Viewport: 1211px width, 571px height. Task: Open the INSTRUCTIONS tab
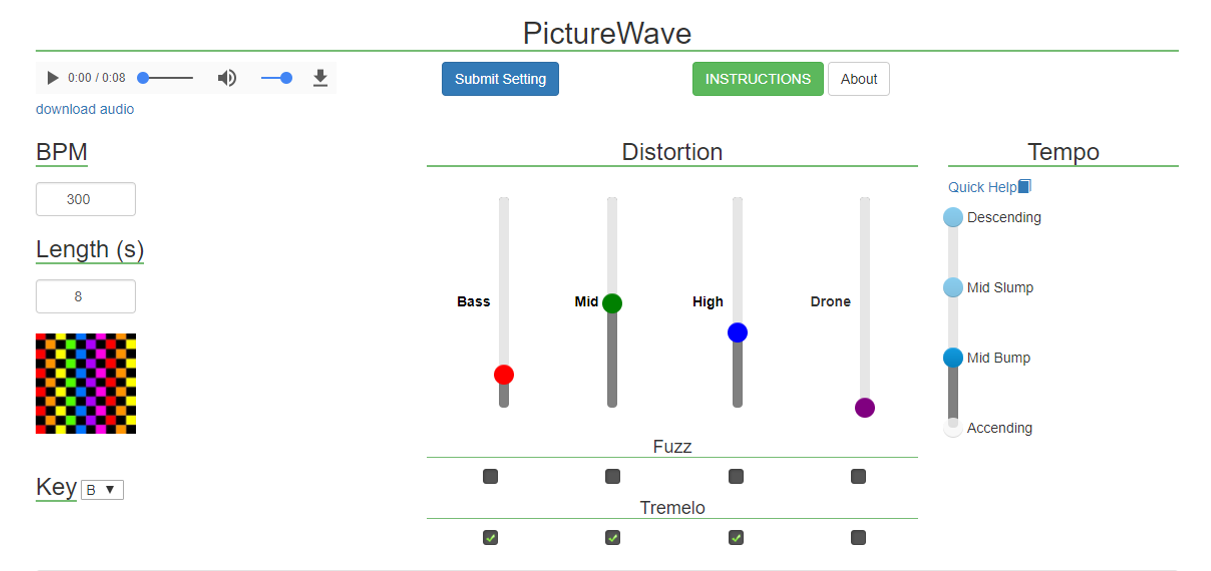click(x=758, y=79)
